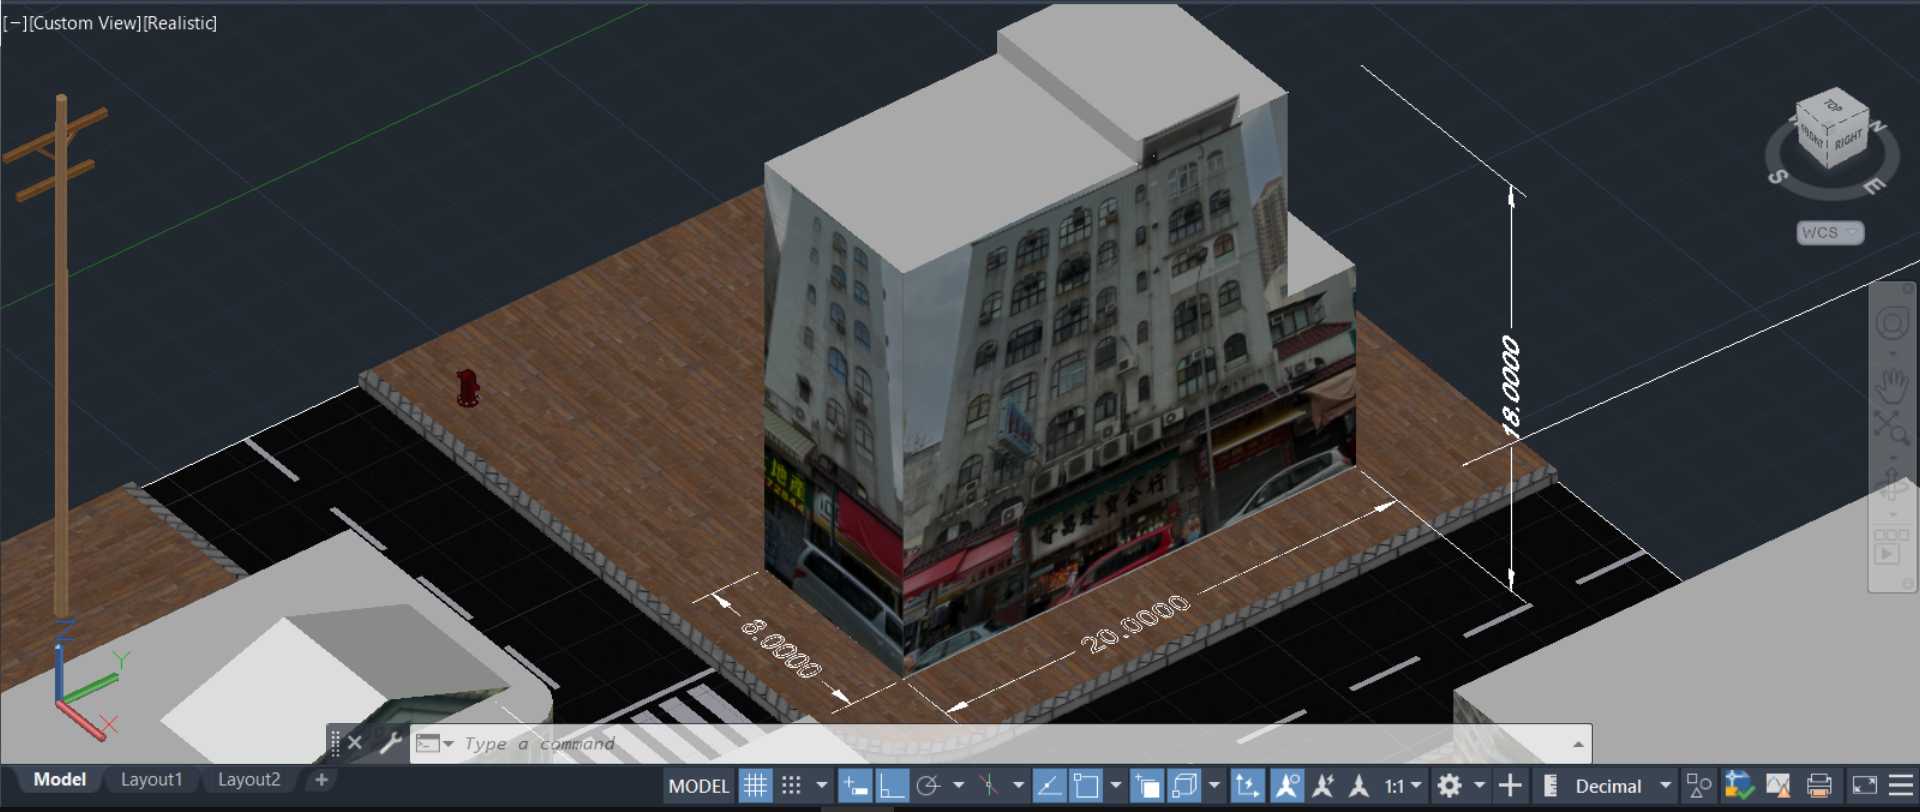Switch to the Layout2 tab

248,779
